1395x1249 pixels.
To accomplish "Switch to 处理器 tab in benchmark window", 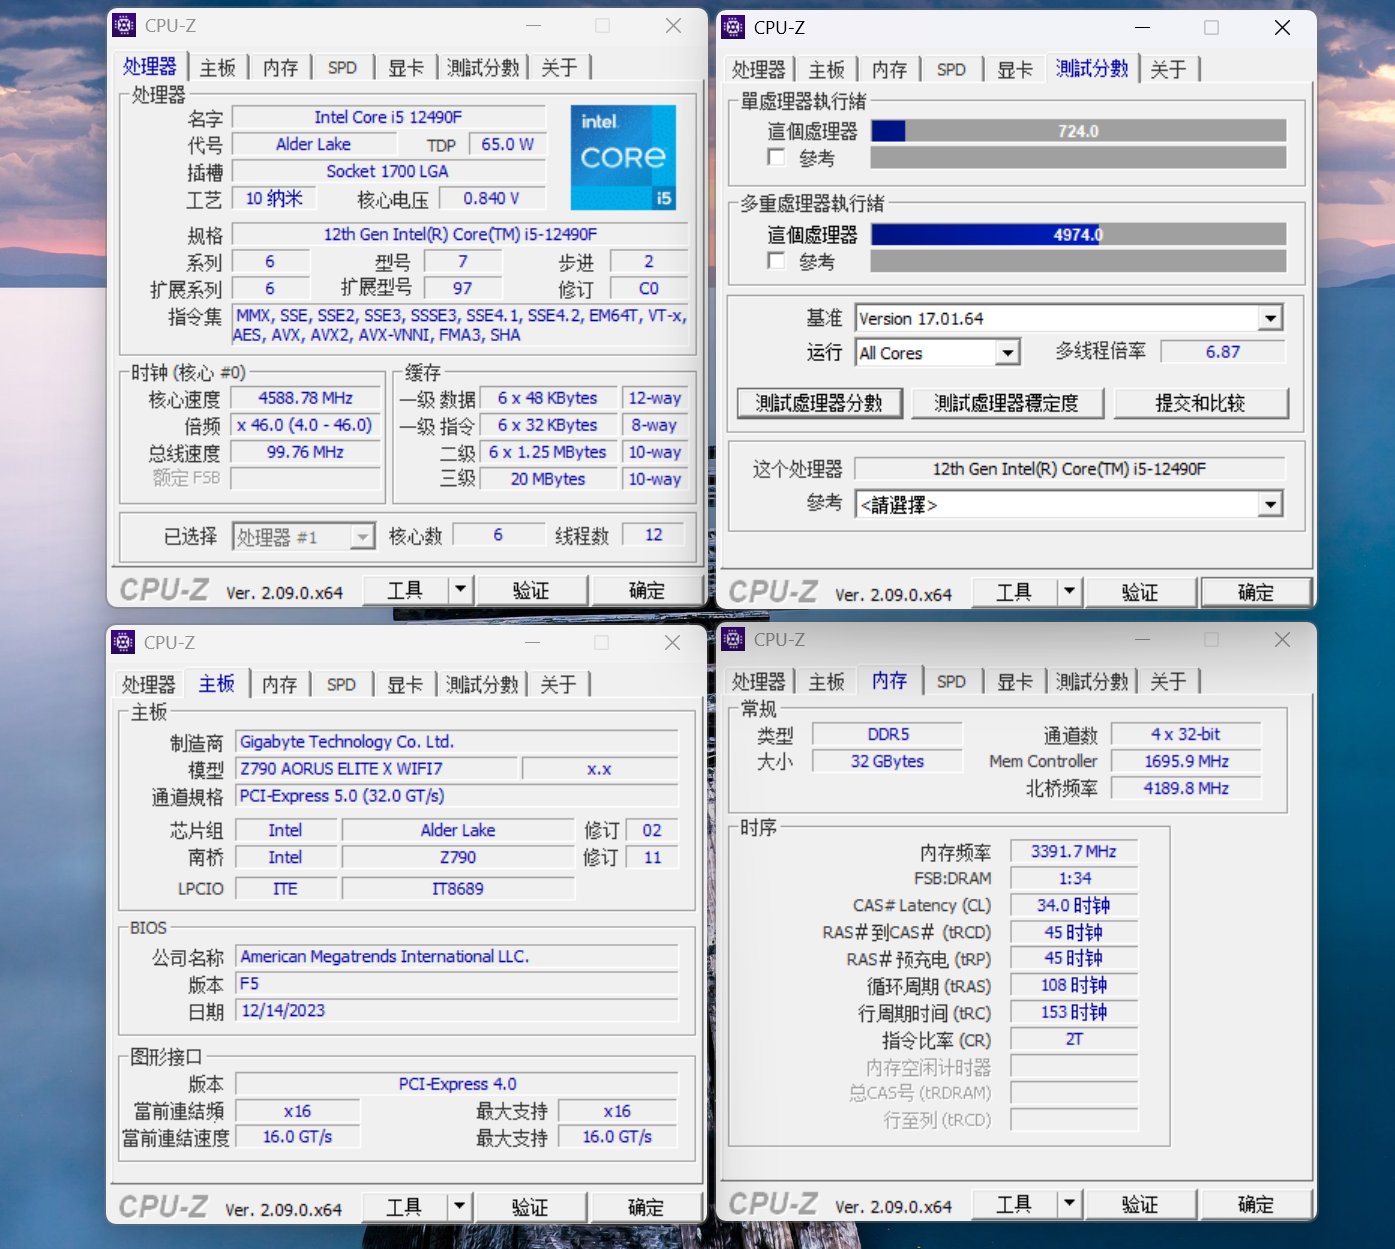I will [758, 70].
